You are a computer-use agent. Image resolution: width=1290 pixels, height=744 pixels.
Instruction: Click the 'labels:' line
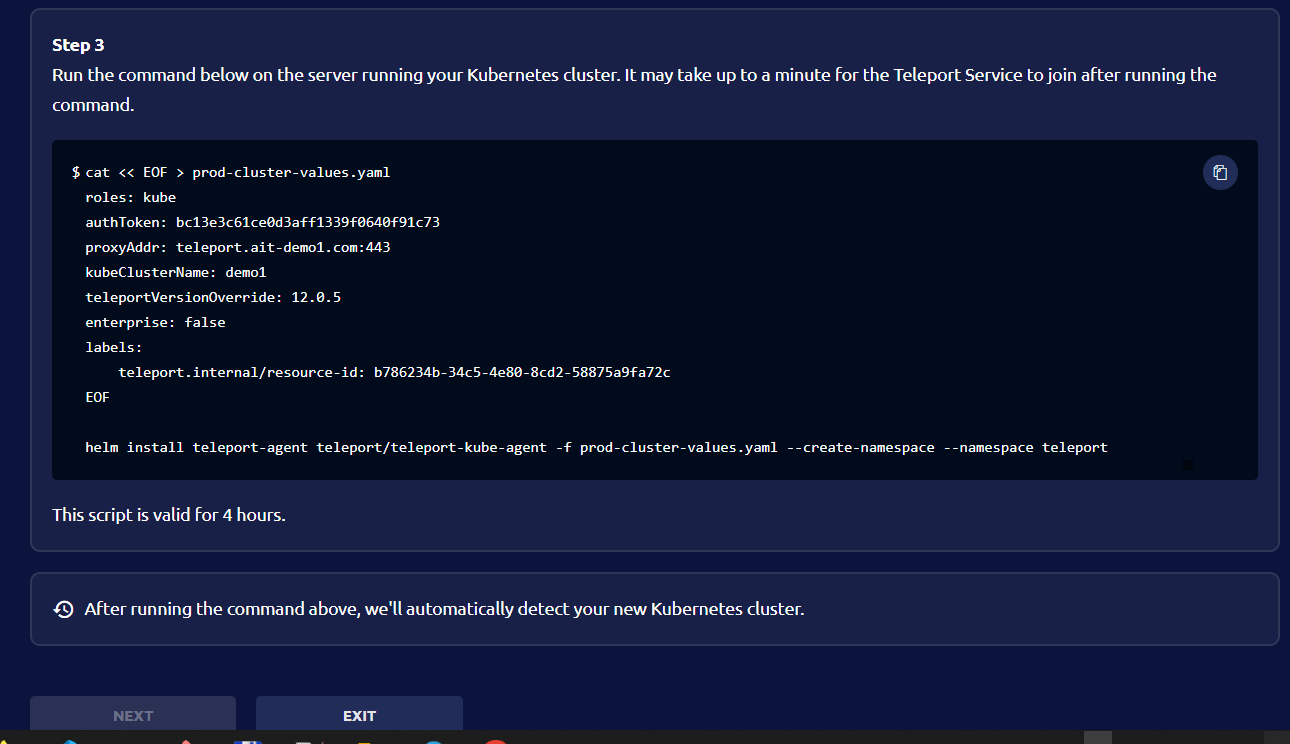coord(114,347)
